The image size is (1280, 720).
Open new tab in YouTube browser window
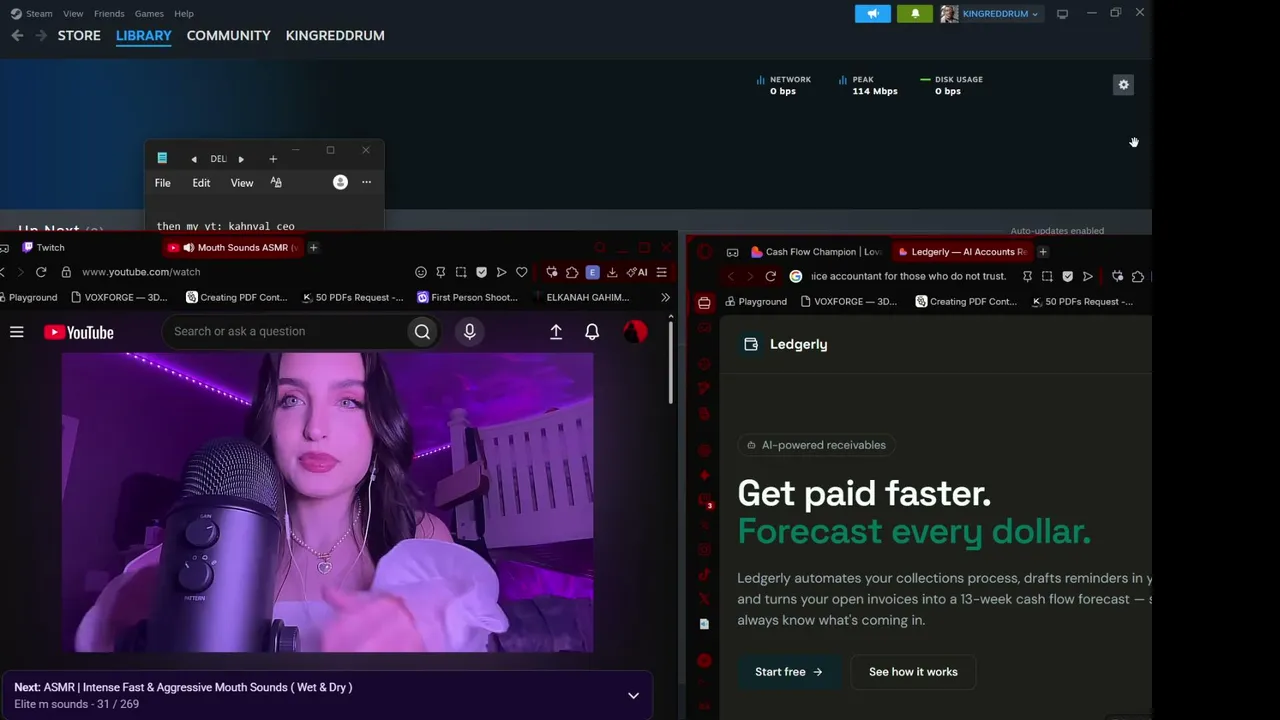pos(313,248)
